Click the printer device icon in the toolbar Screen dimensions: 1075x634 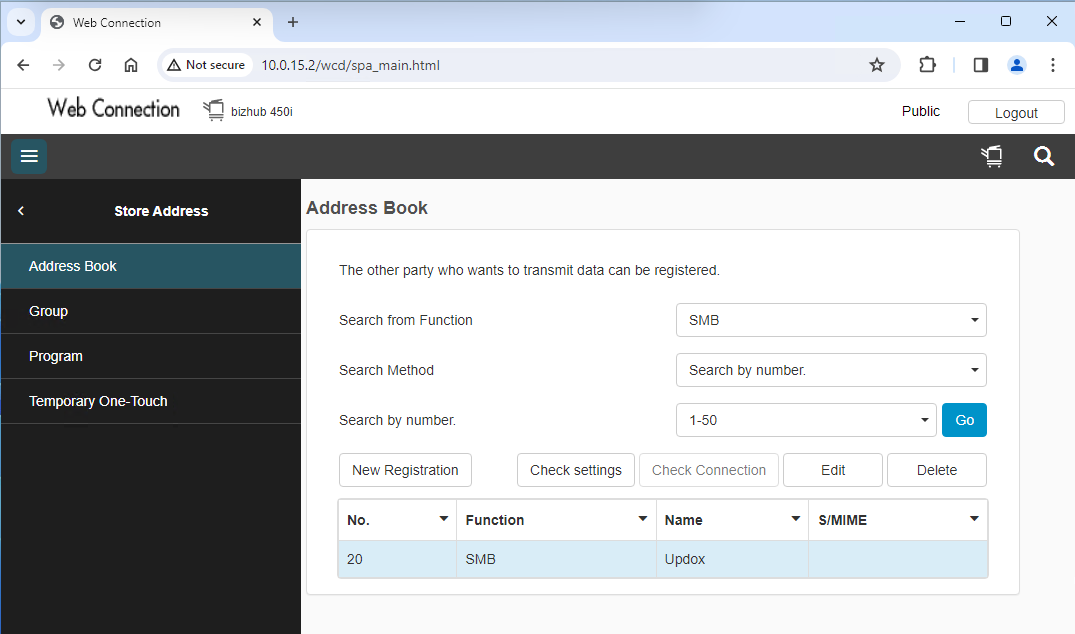991,156
